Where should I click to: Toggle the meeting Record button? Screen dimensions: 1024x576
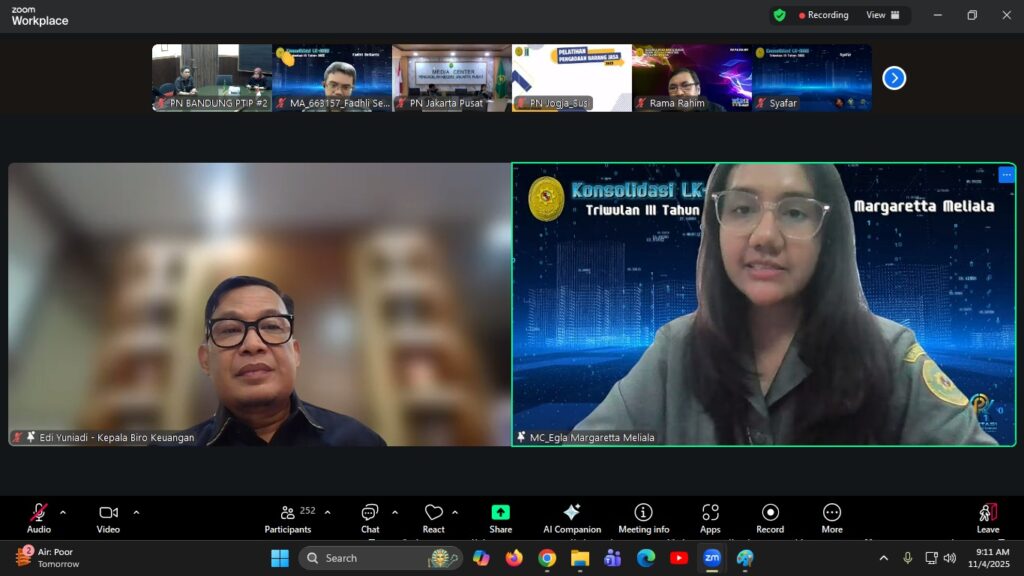point(770,514)
